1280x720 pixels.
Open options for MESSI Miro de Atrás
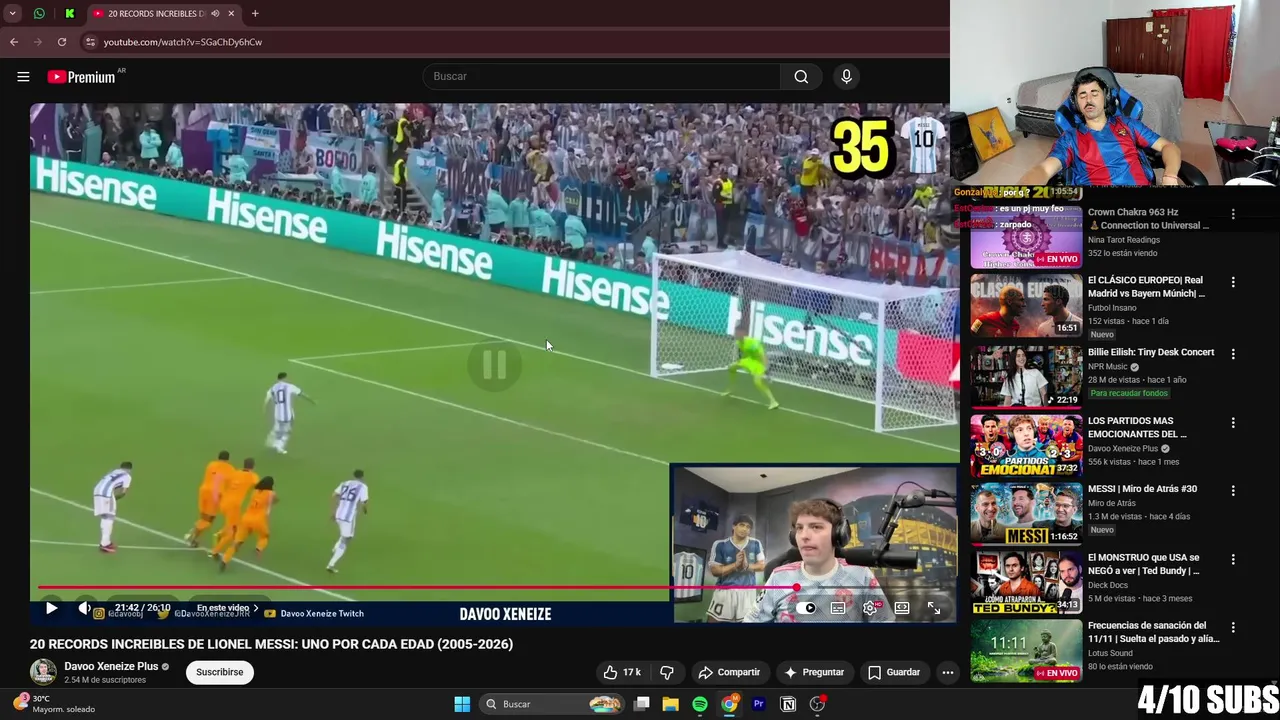point(1233,491)
